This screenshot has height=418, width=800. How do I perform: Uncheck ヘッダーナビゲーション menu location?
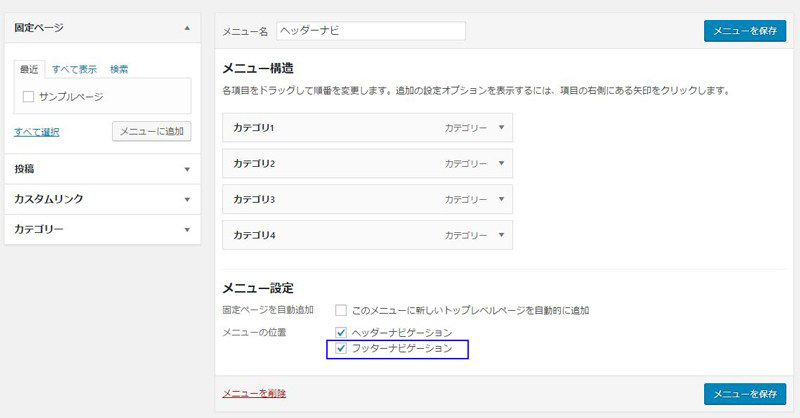click(x=341, y=333)
